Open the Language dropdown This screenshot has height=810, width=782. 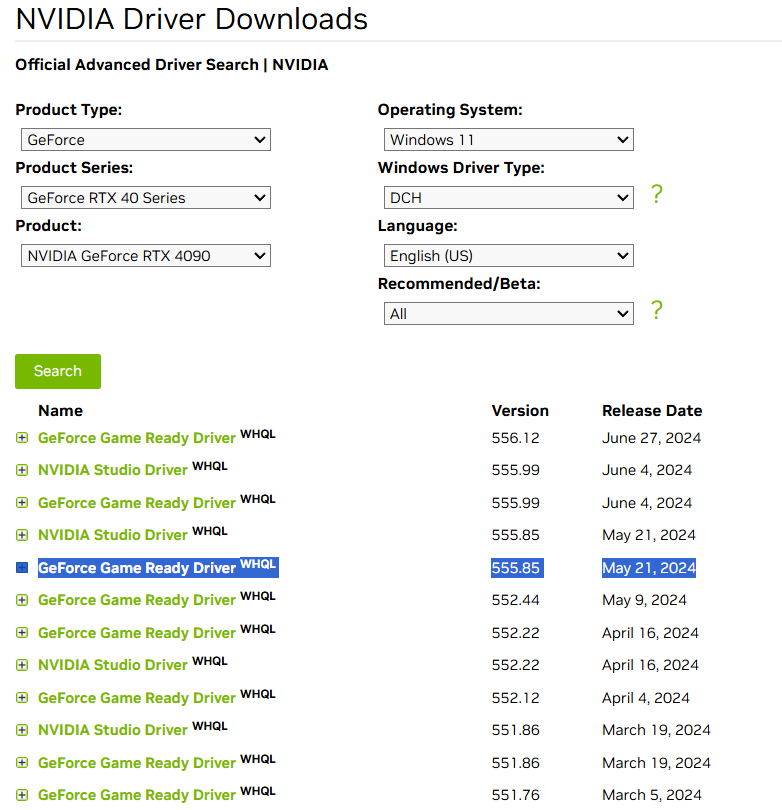[508, 256]
